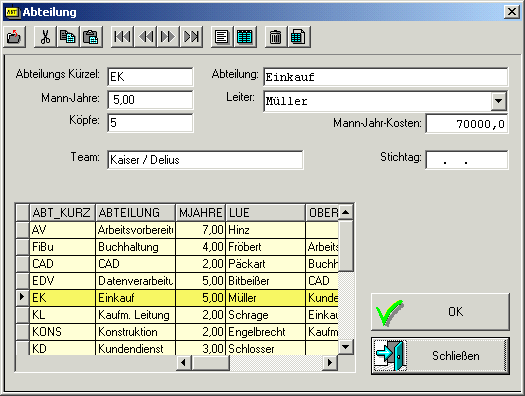Click the OBER column header
This screenshot has width=525, height=396.
click(322, 213)
